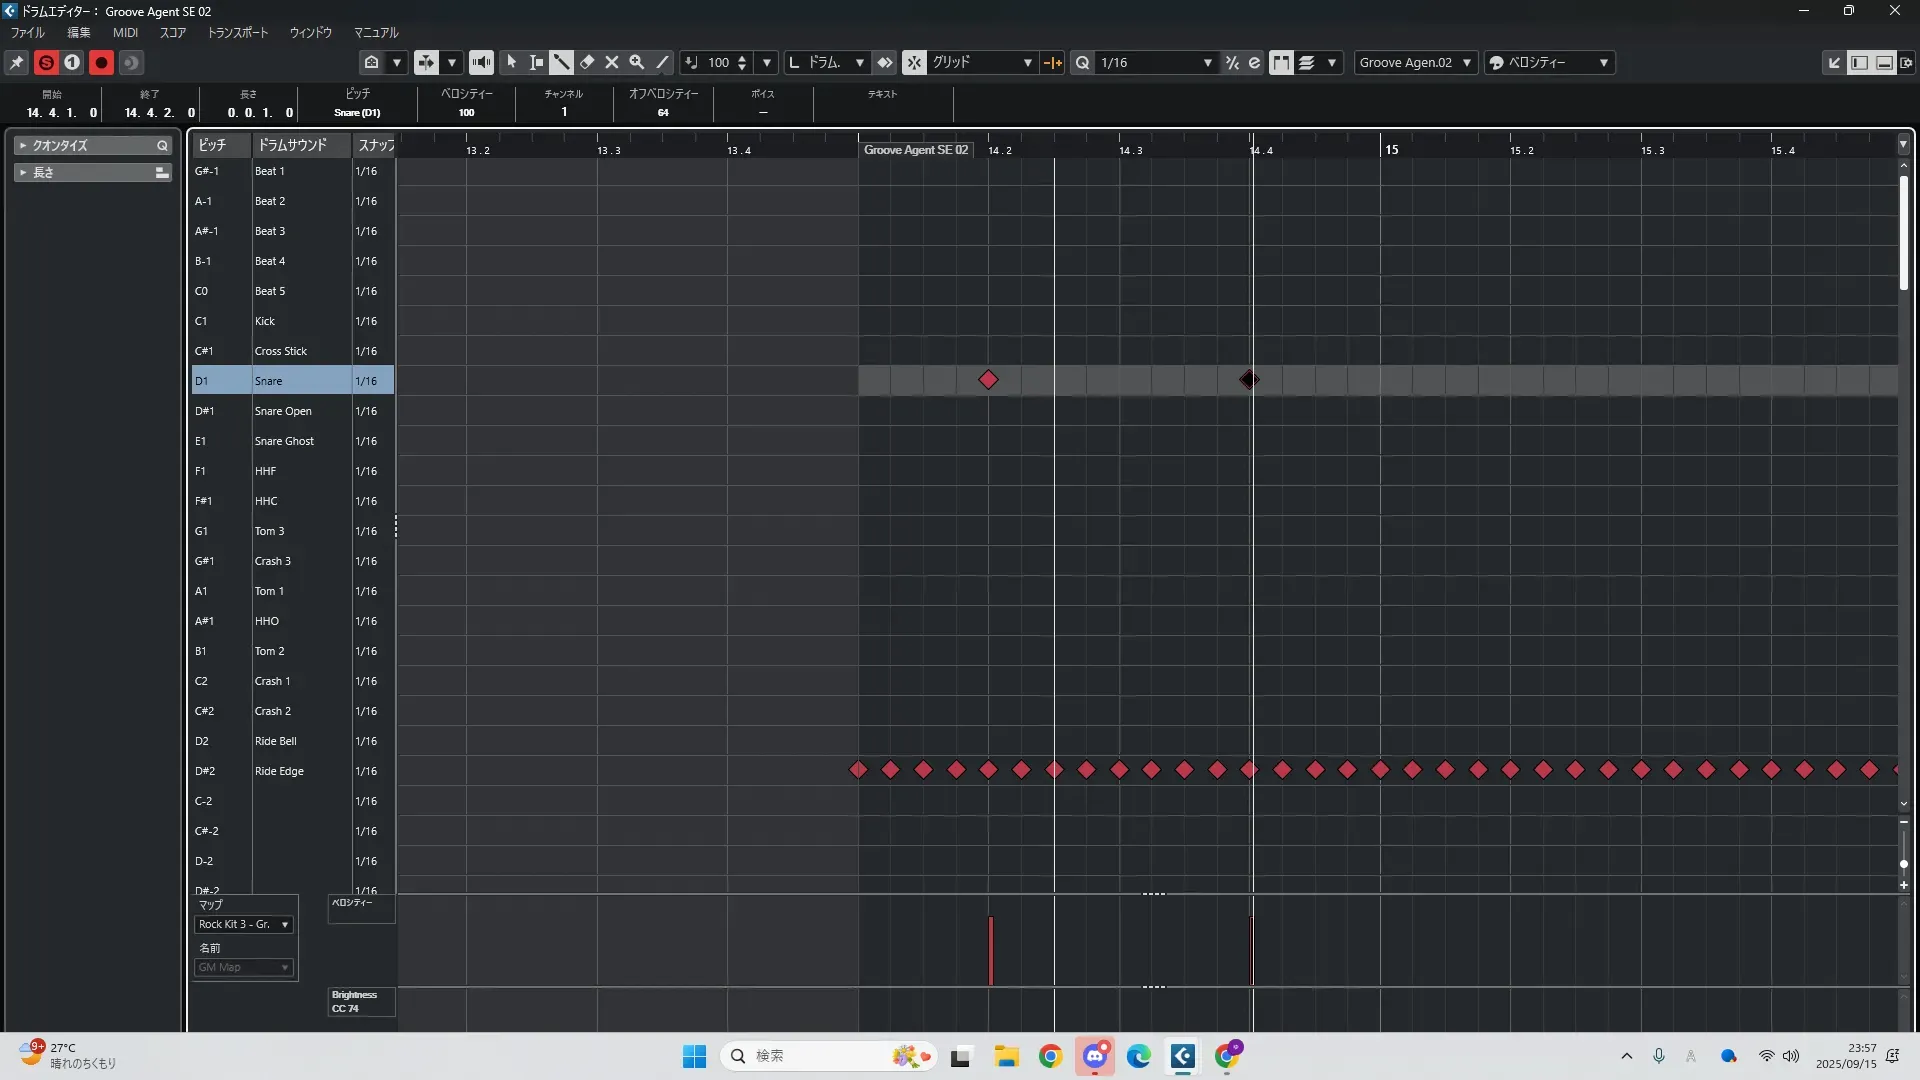Select the Line tool
1920x1080 pixels.
662,62
